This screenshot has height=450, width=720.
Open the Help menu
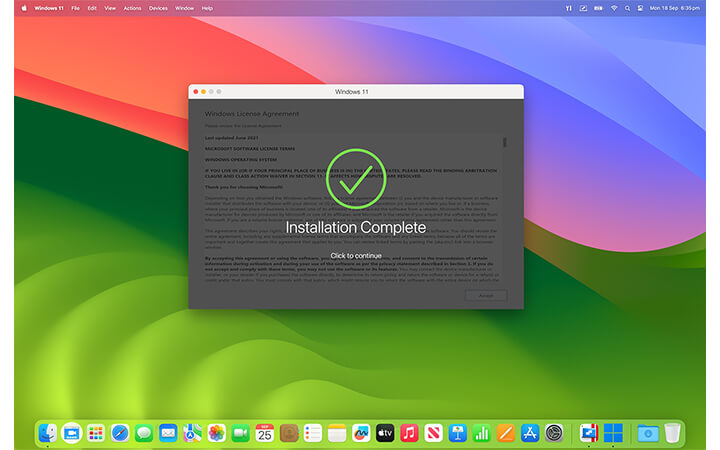207,8
